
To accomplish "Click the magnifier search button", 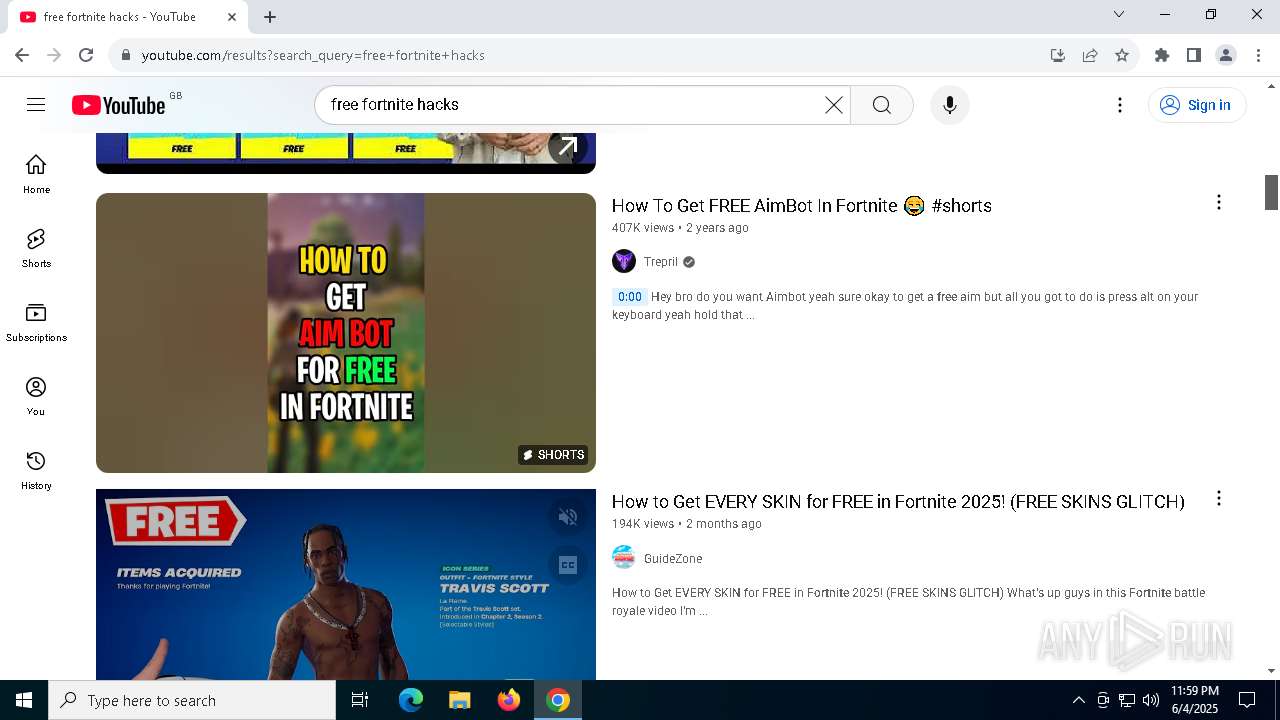I will [x=881, y=105].
